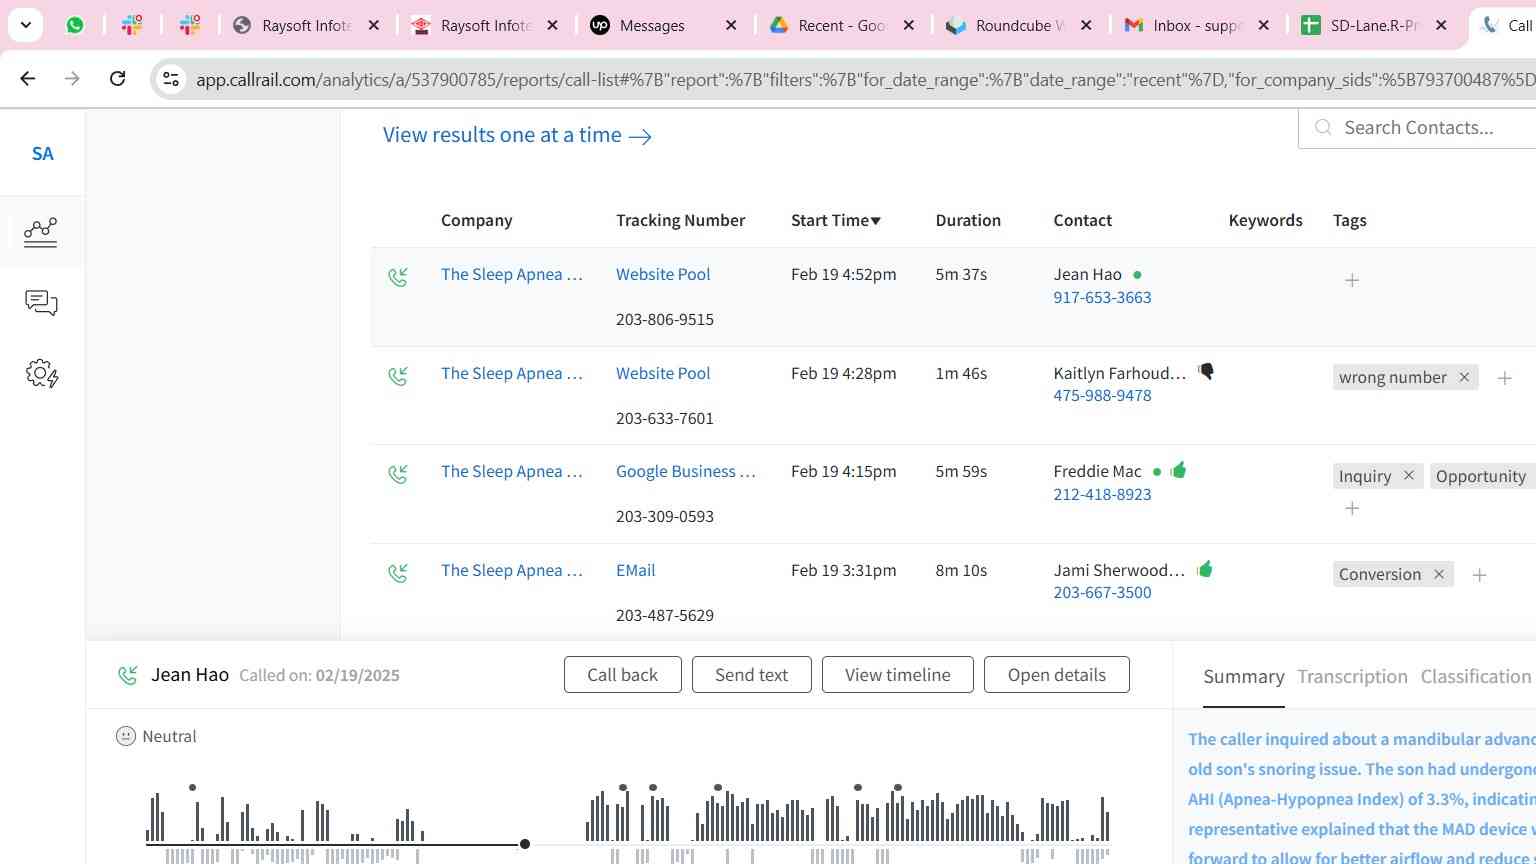Close the Roundcube browser tab

pyautogui.click(x=1086, y=25)
